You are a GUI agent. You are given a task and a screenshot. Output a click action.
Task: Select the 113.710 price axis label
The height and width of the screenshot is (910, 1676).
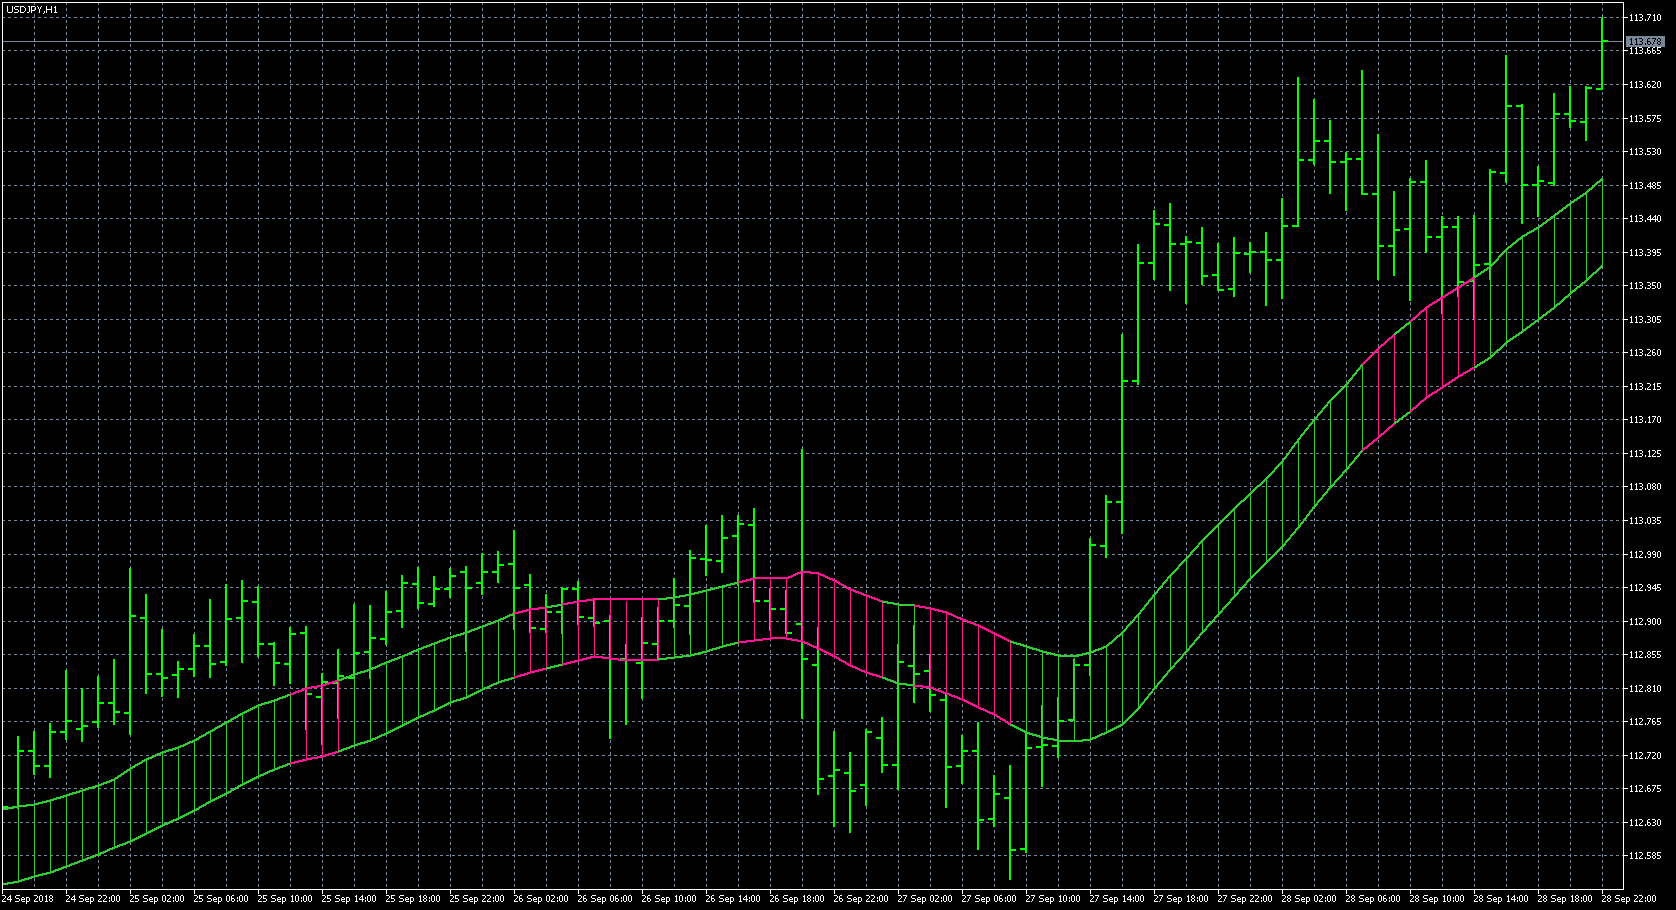(x=1645, y=18)
